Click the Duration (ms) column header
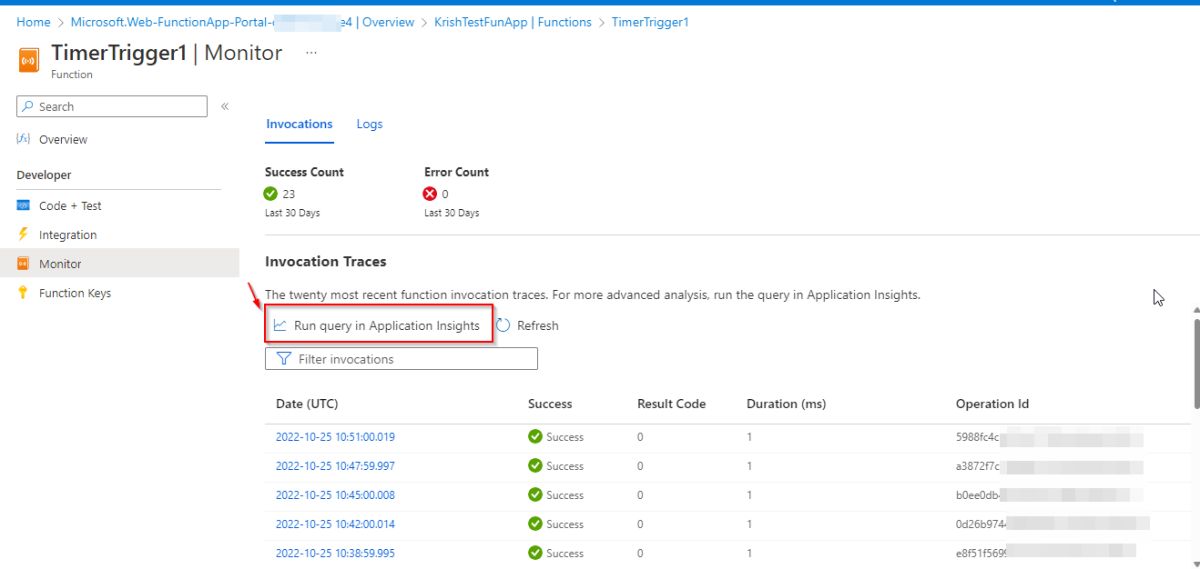The width and height of the screenshot is (1200, 569). click(x=786, y=404)
